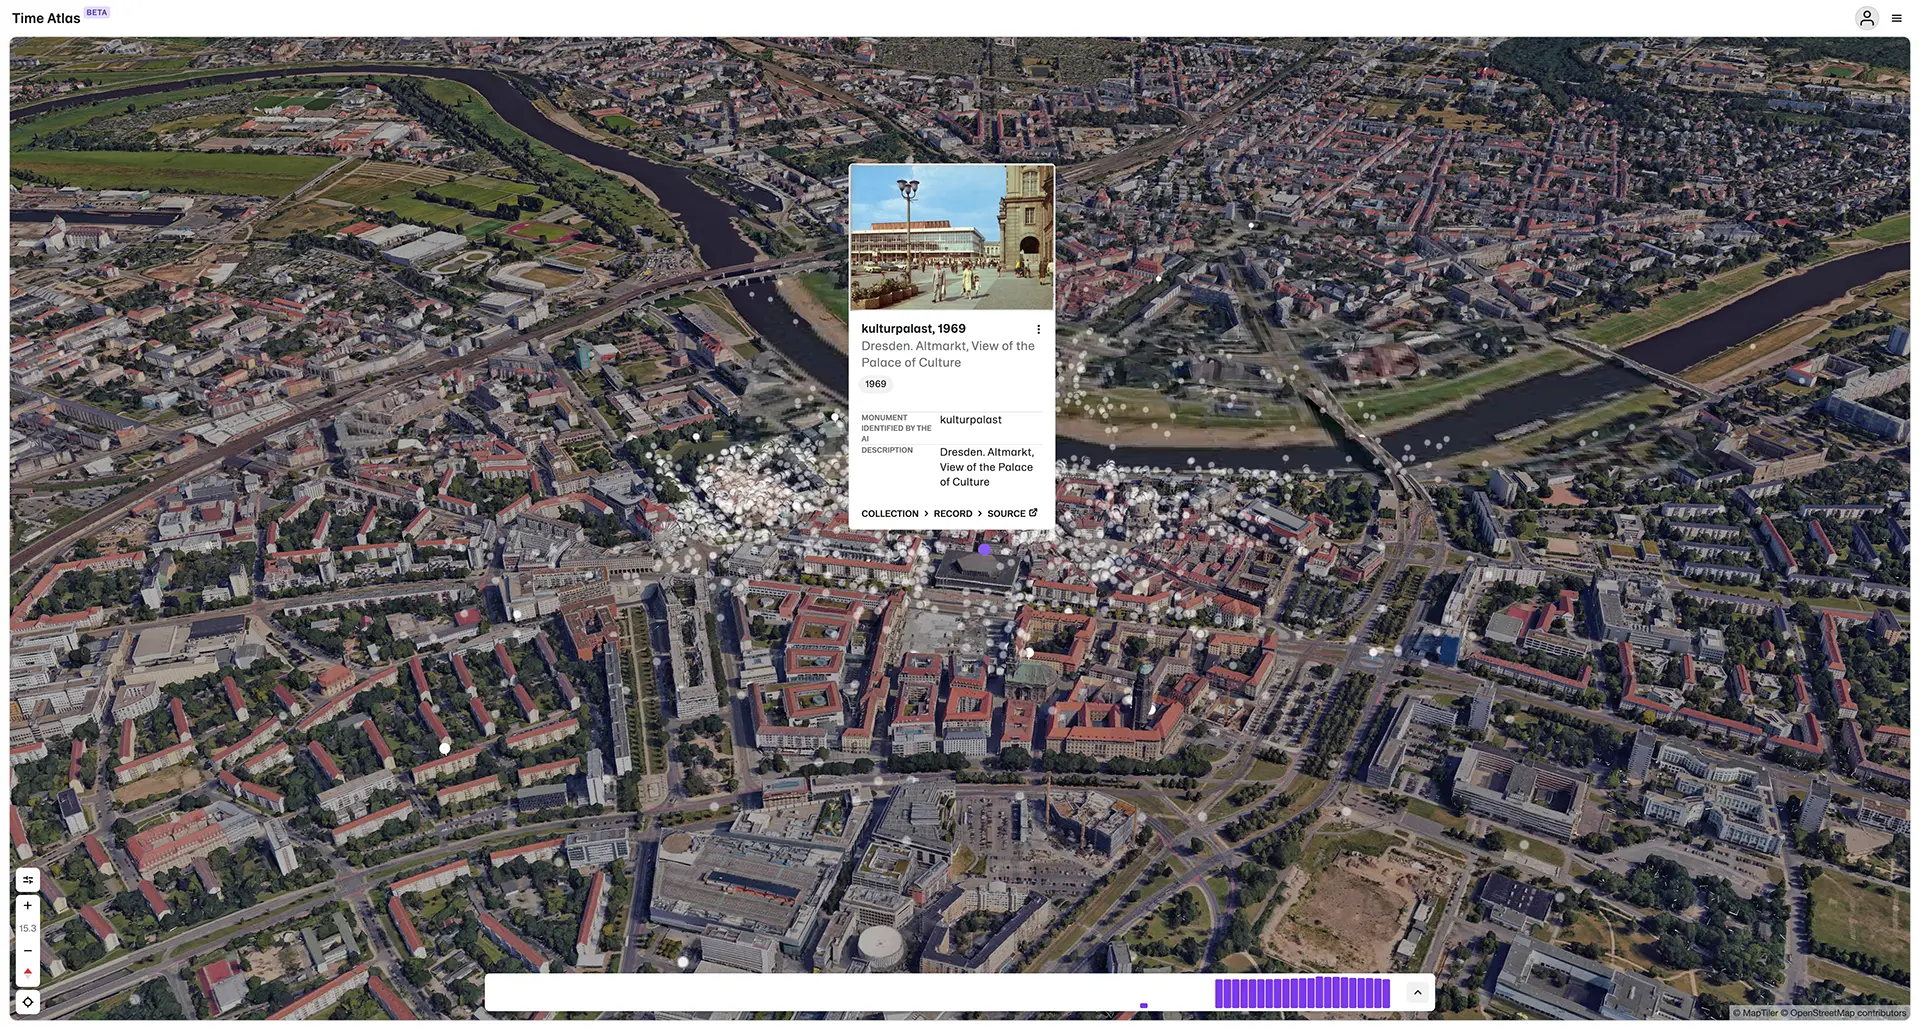
Task: Click the Kulturpalast photo thumbnail
Action: (952, 238)
